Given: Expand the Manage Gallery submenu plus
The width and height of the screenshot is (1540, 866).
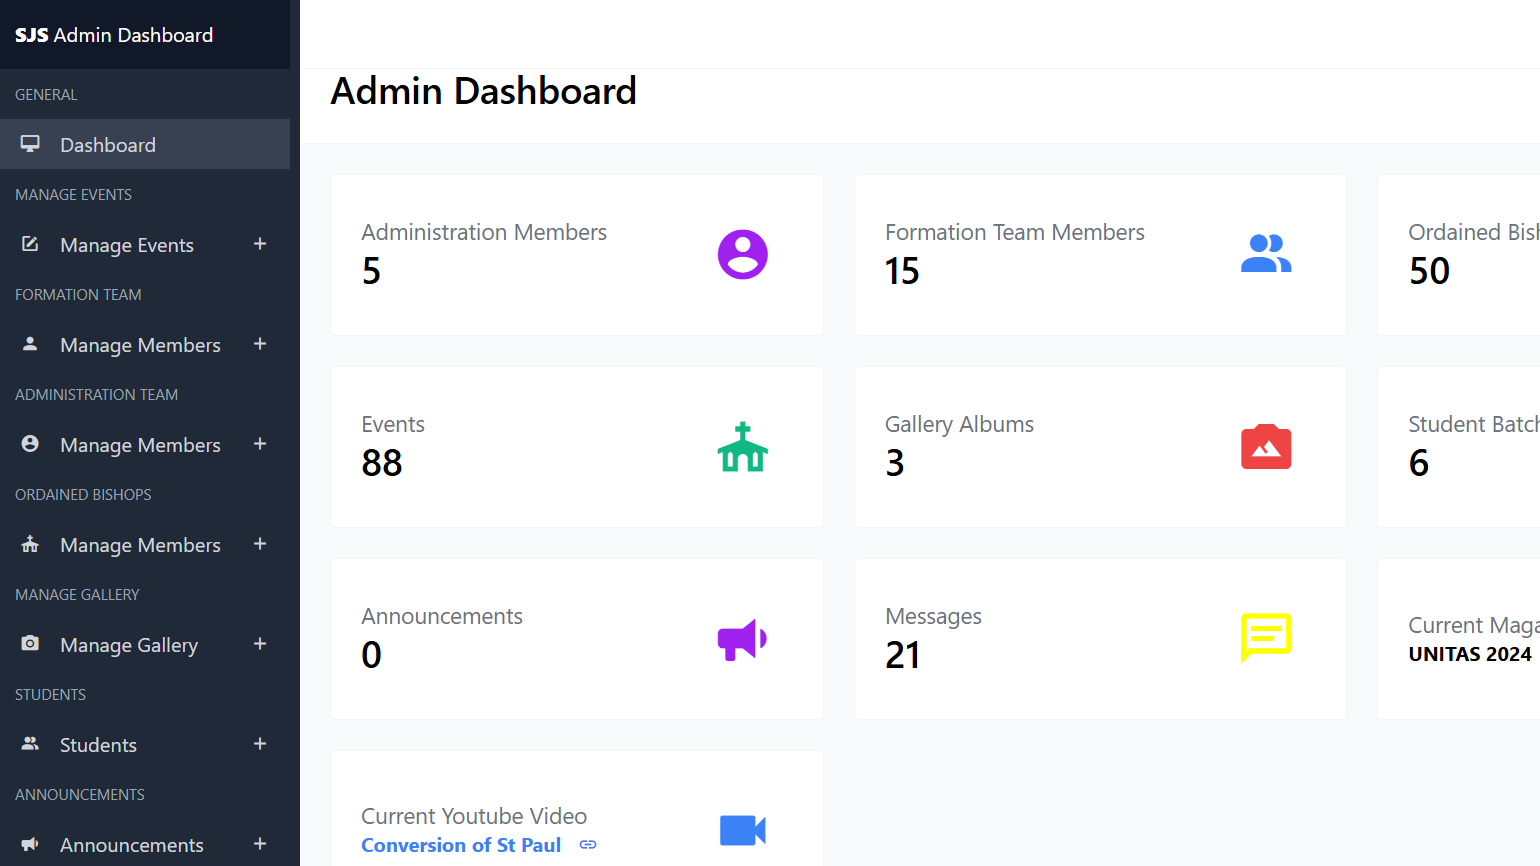Looking at the screenshot, I should [x=260, y=644].
